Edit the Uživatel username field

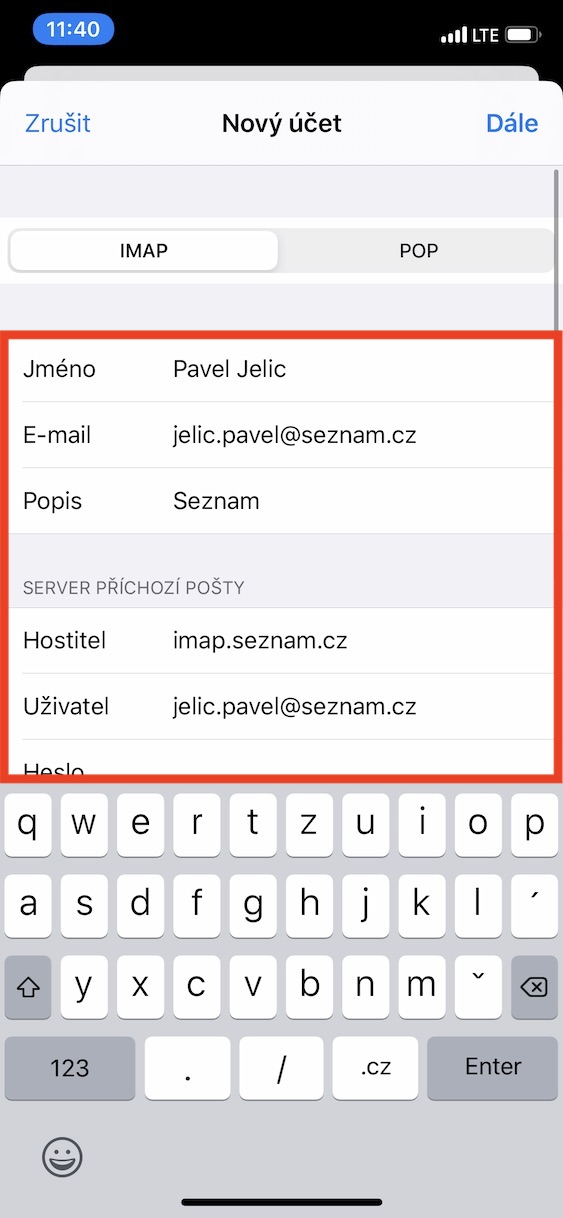pos(281,707)
